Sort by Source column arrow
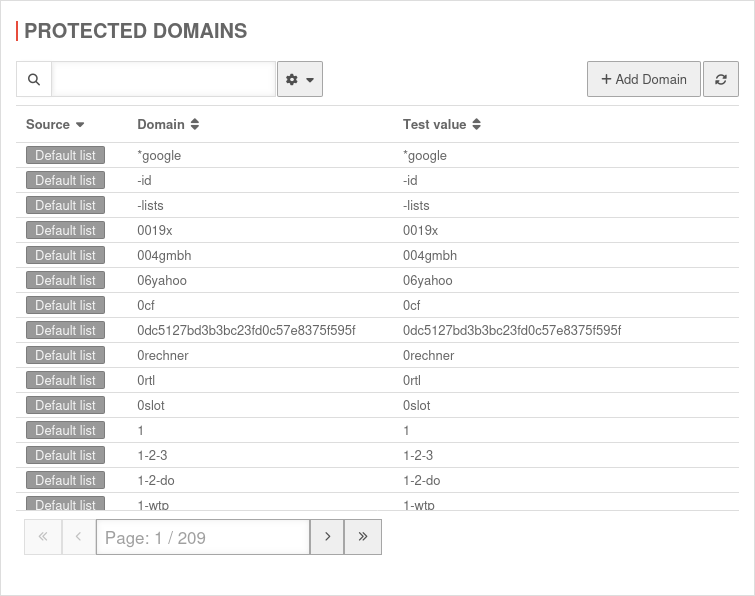The height and width of the screenshot is (596, 755). pyautogui.click(x=80, y=125)
